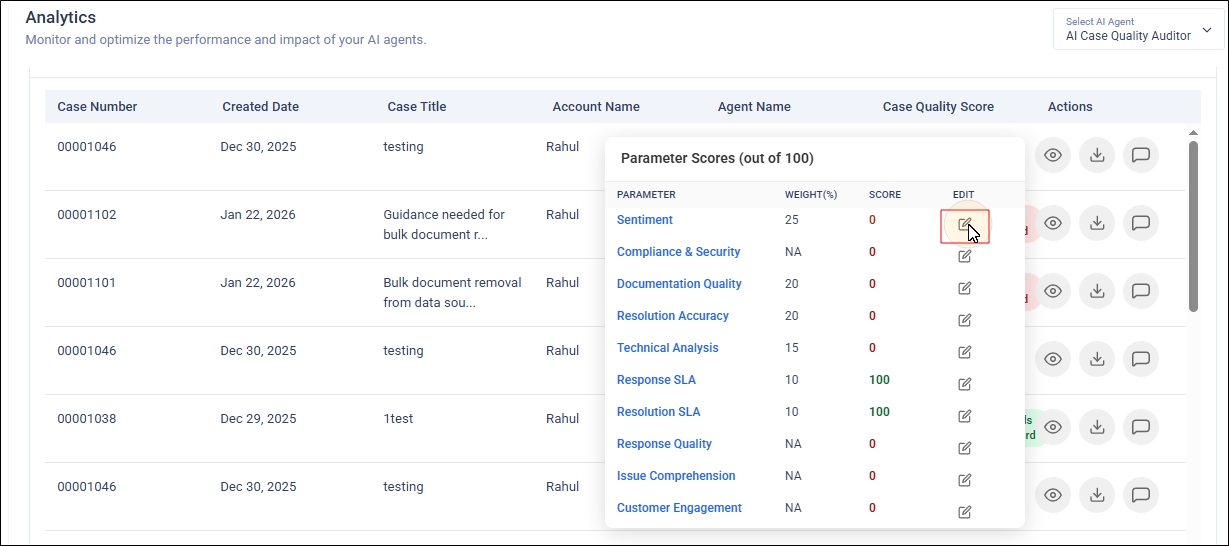The height and width of the screenshot is (546, 1229).
Task: Click the Case Quality Score column header
Action: (x=937, y=107)
